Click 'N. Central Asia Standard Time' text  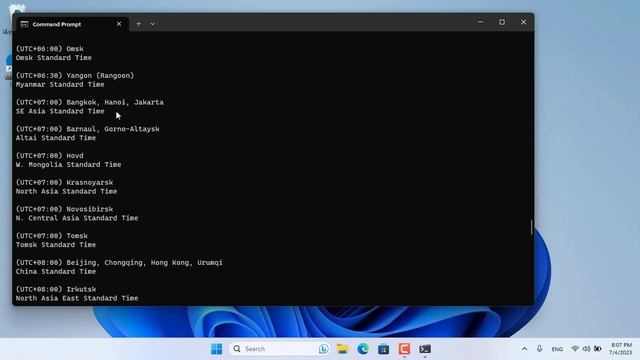77,218
